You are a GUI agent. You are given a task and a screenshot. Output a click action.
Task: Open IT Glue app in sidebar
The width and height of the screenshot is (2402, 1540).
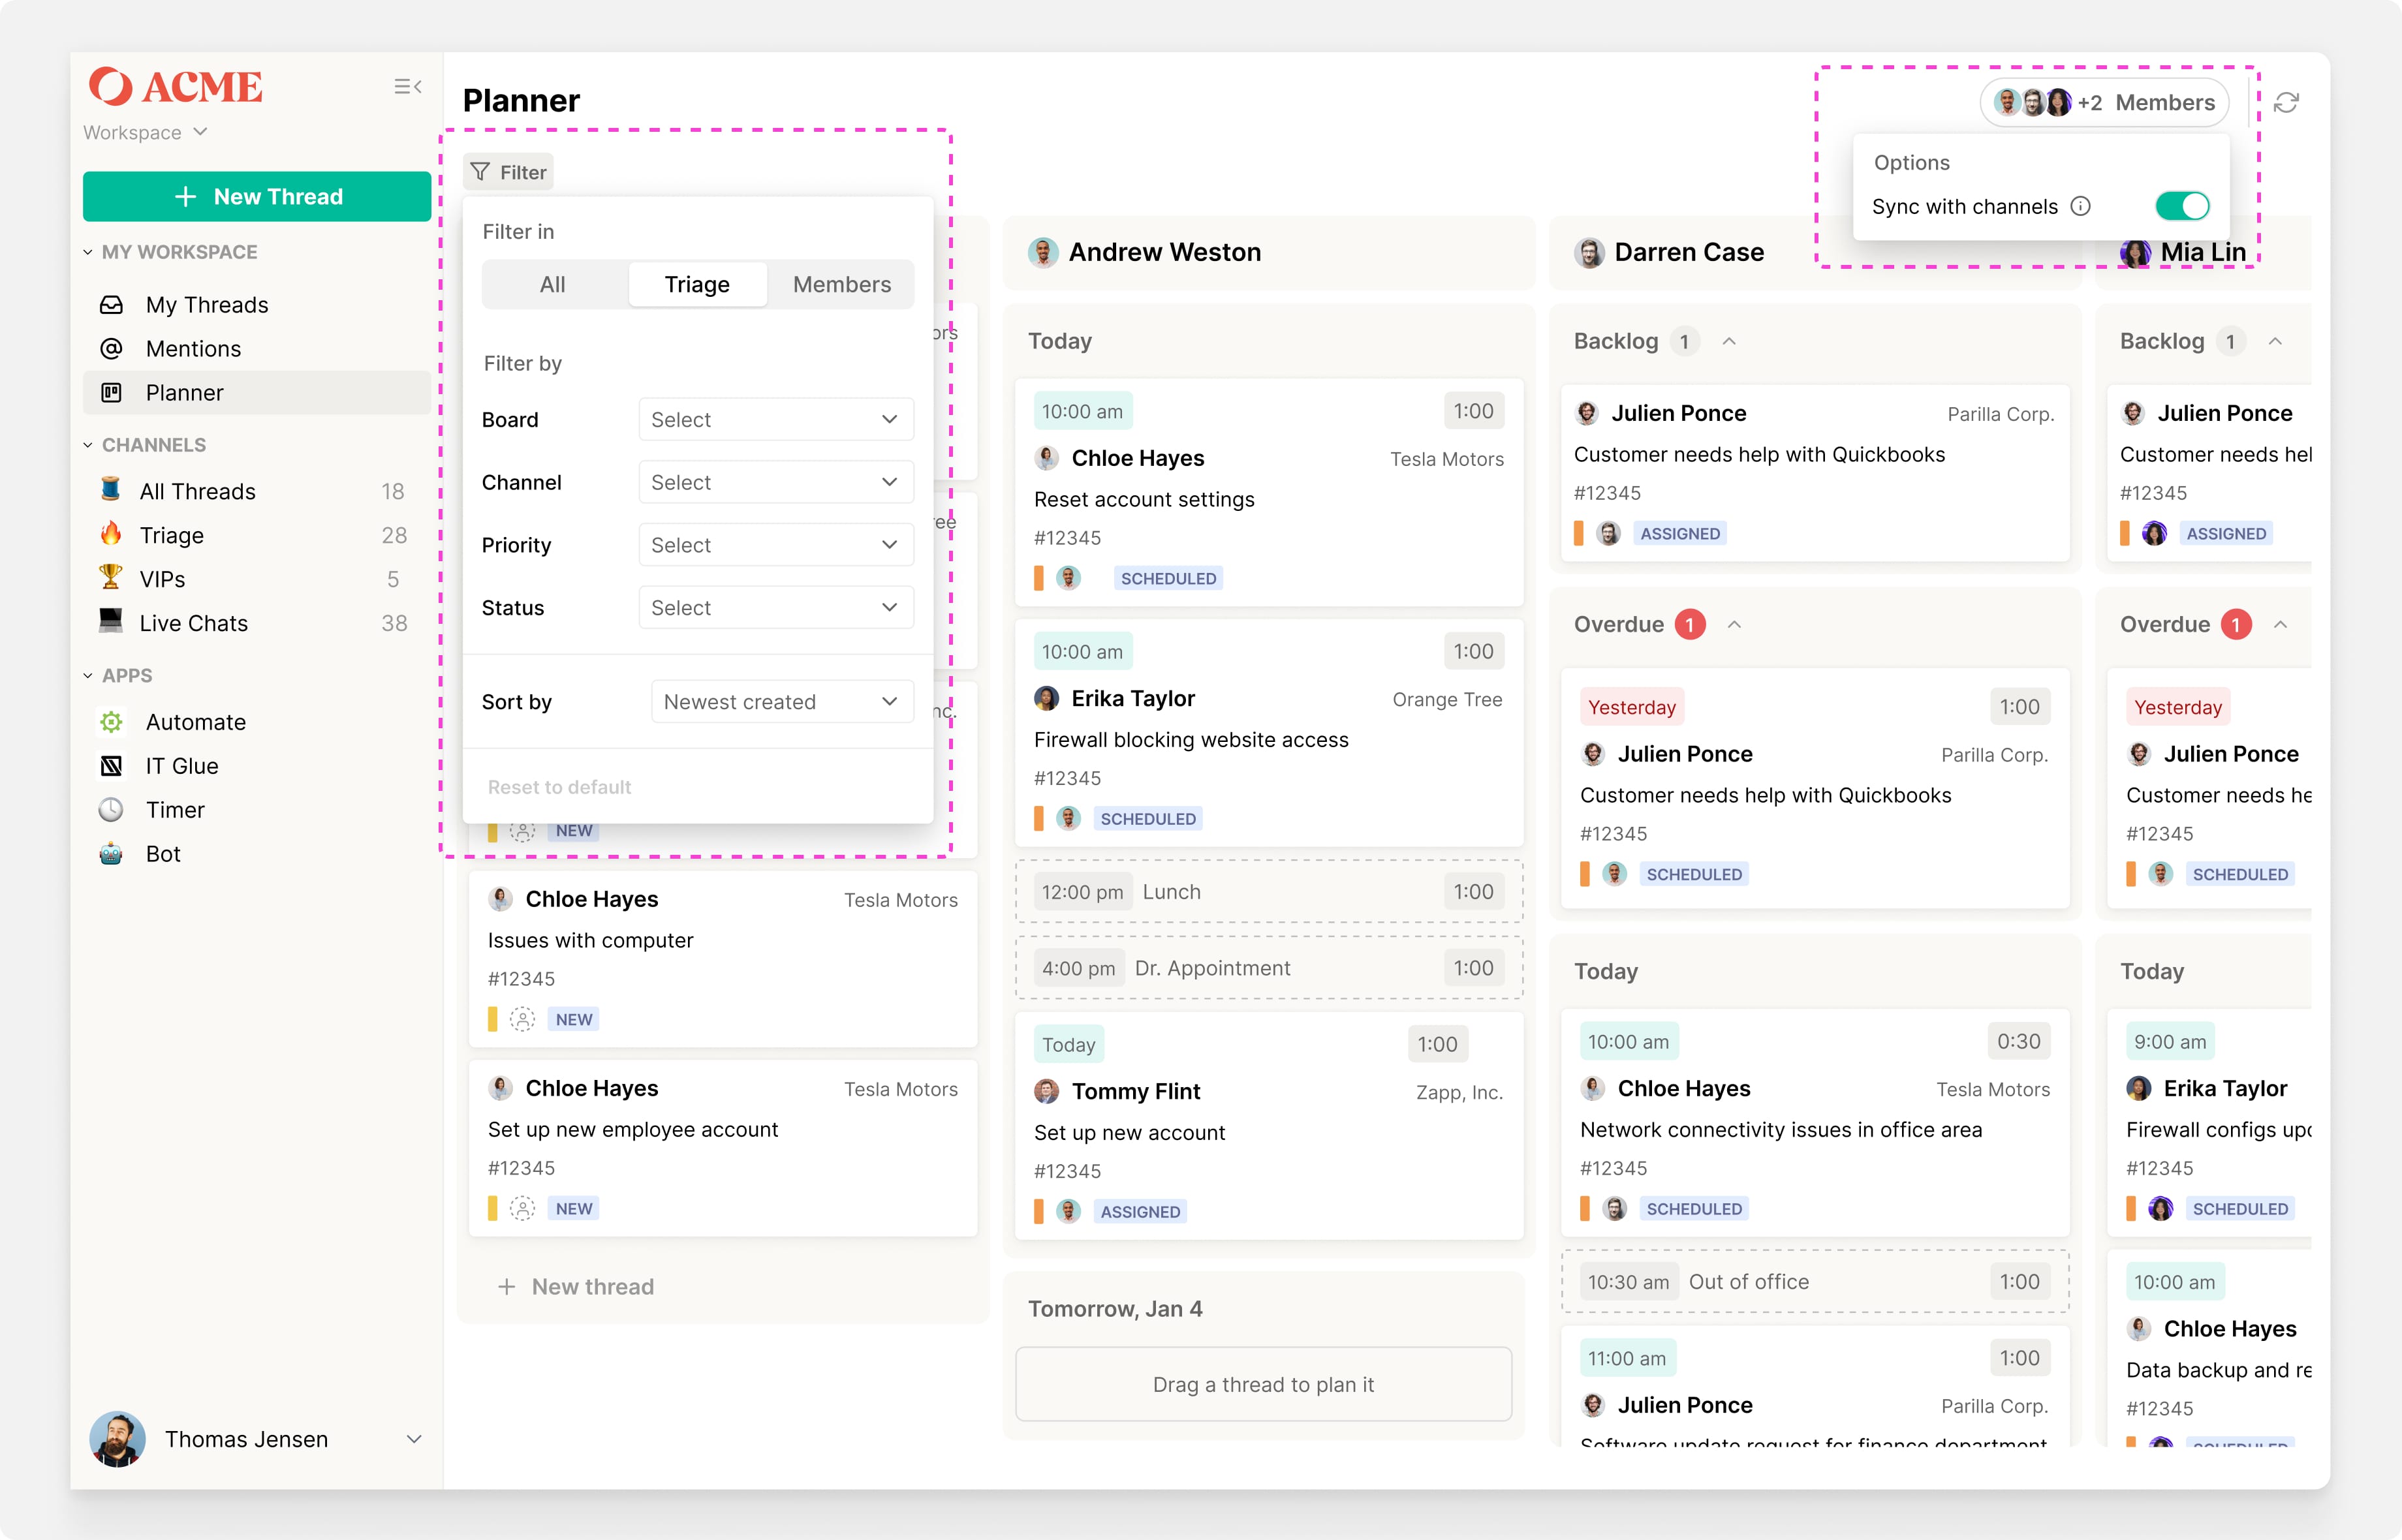click(x=181, y=766)
